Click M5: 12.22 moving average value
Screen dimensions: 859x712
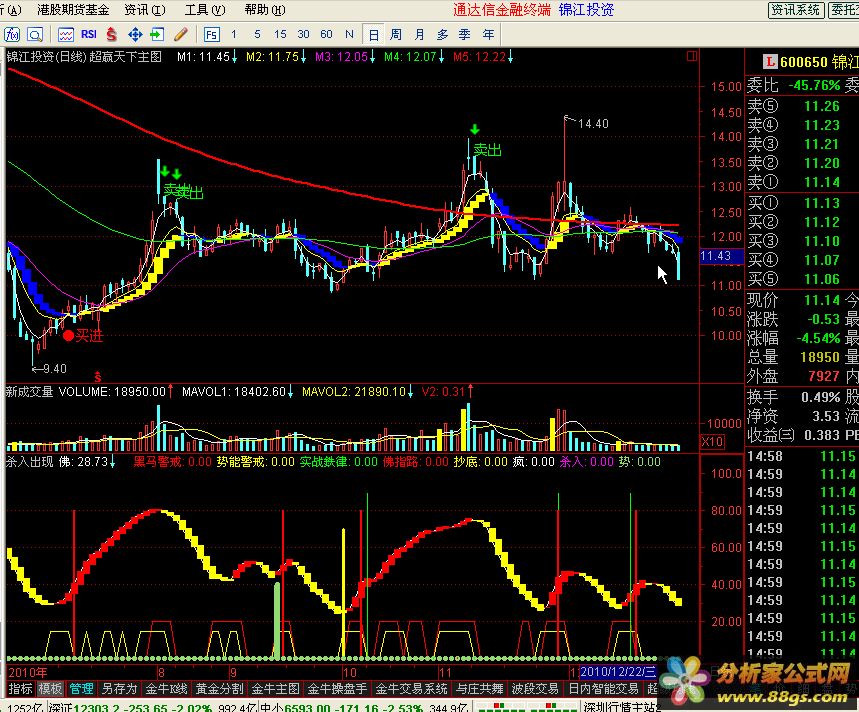[483, 56]
